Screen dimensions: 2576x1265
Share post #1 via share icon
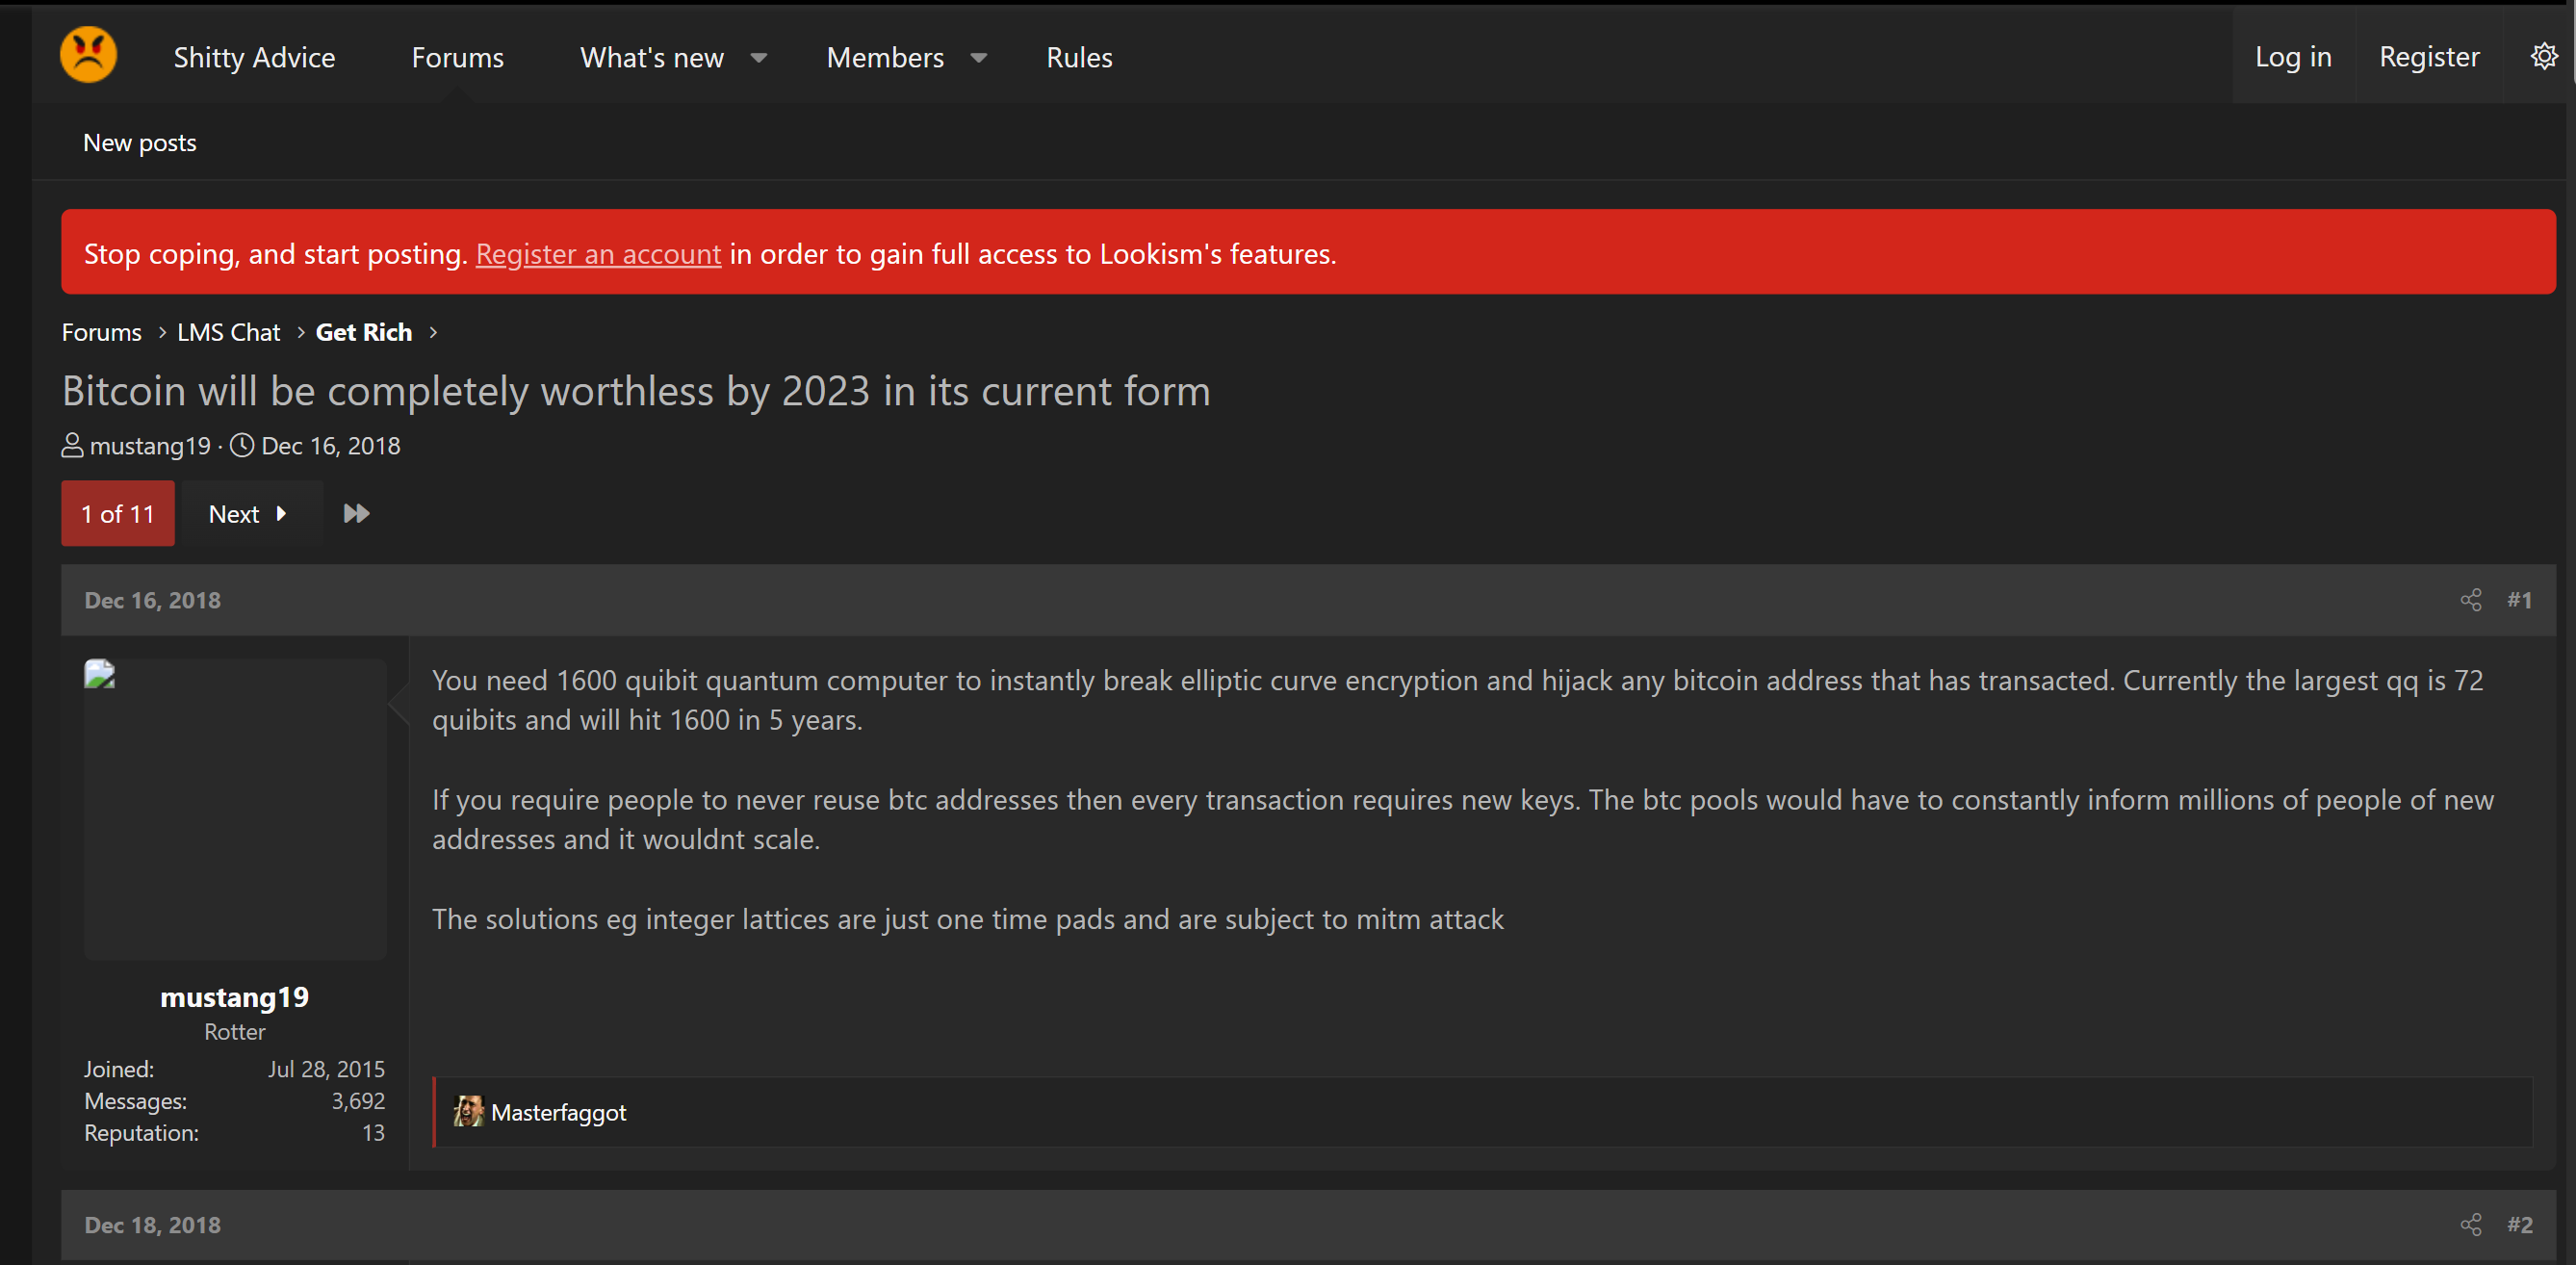2471,600
